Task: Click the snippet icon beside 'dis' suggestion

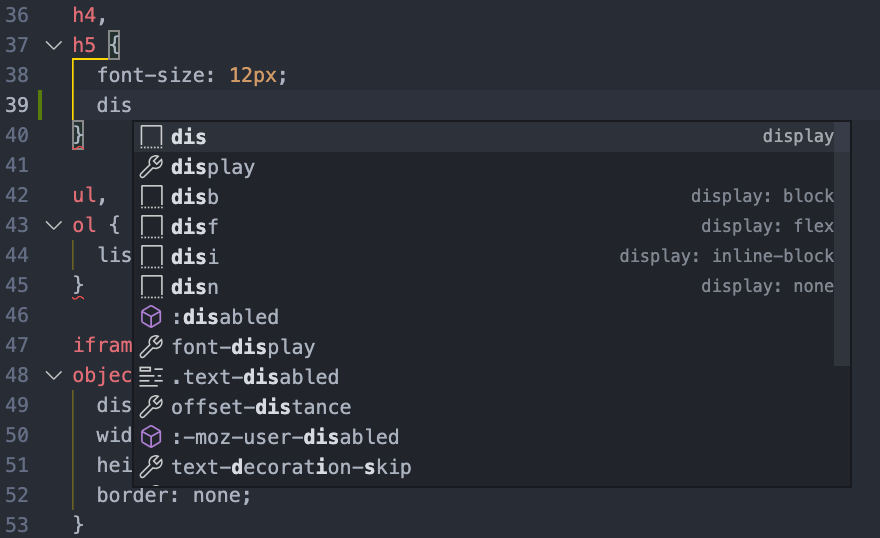Action: point(151,137)
